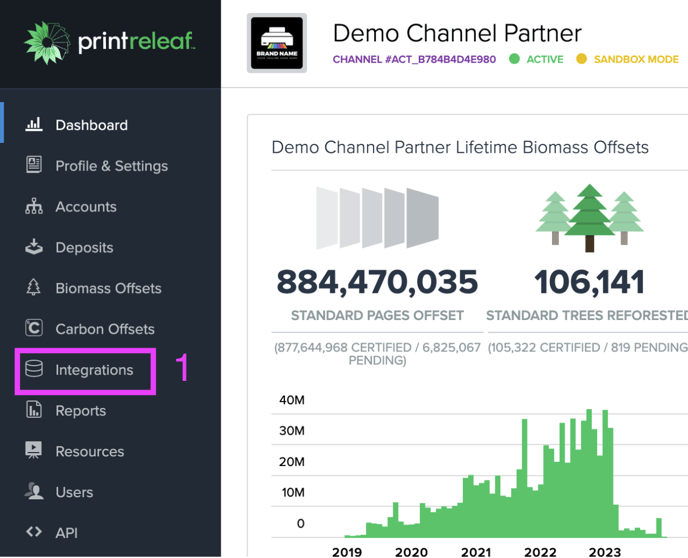This screenshot has width=688, height=558.
Task: Click the Biomass Offsets tree icon
Action: (34, 287)
